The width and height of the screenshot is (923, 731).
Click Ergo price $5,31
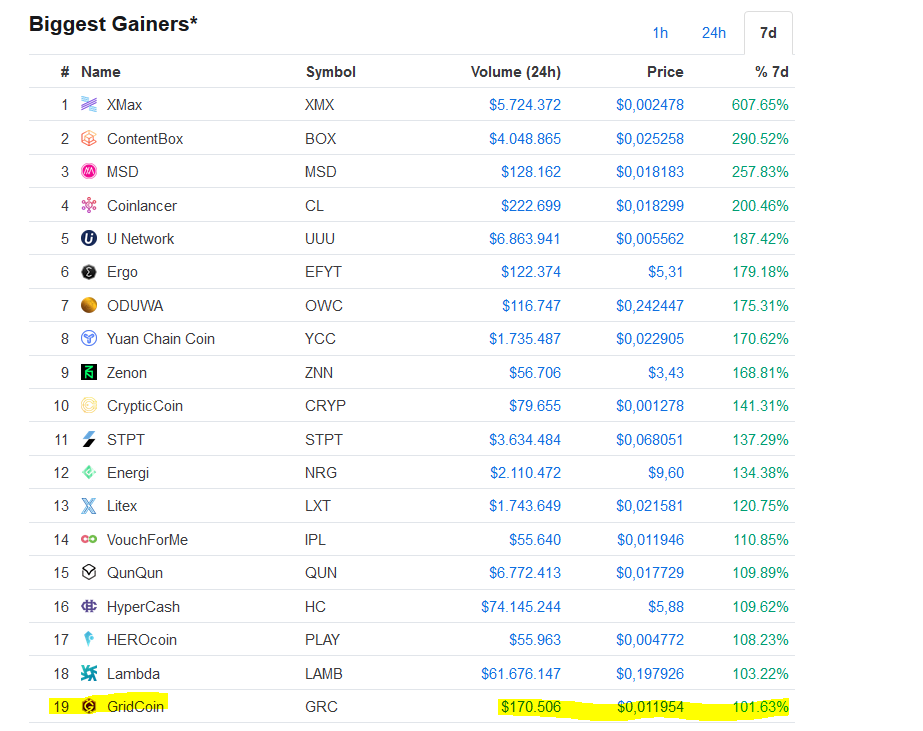[x=666, y=272]
